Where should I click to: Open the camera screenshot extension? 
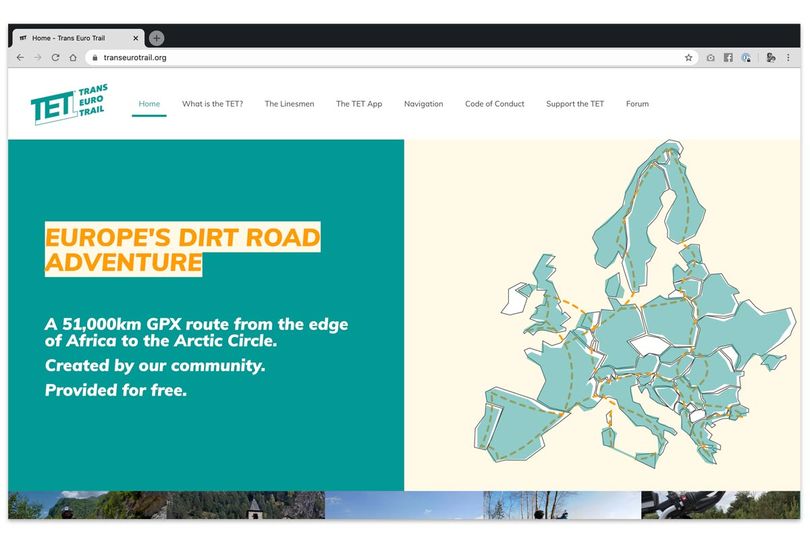coord(711,57)
